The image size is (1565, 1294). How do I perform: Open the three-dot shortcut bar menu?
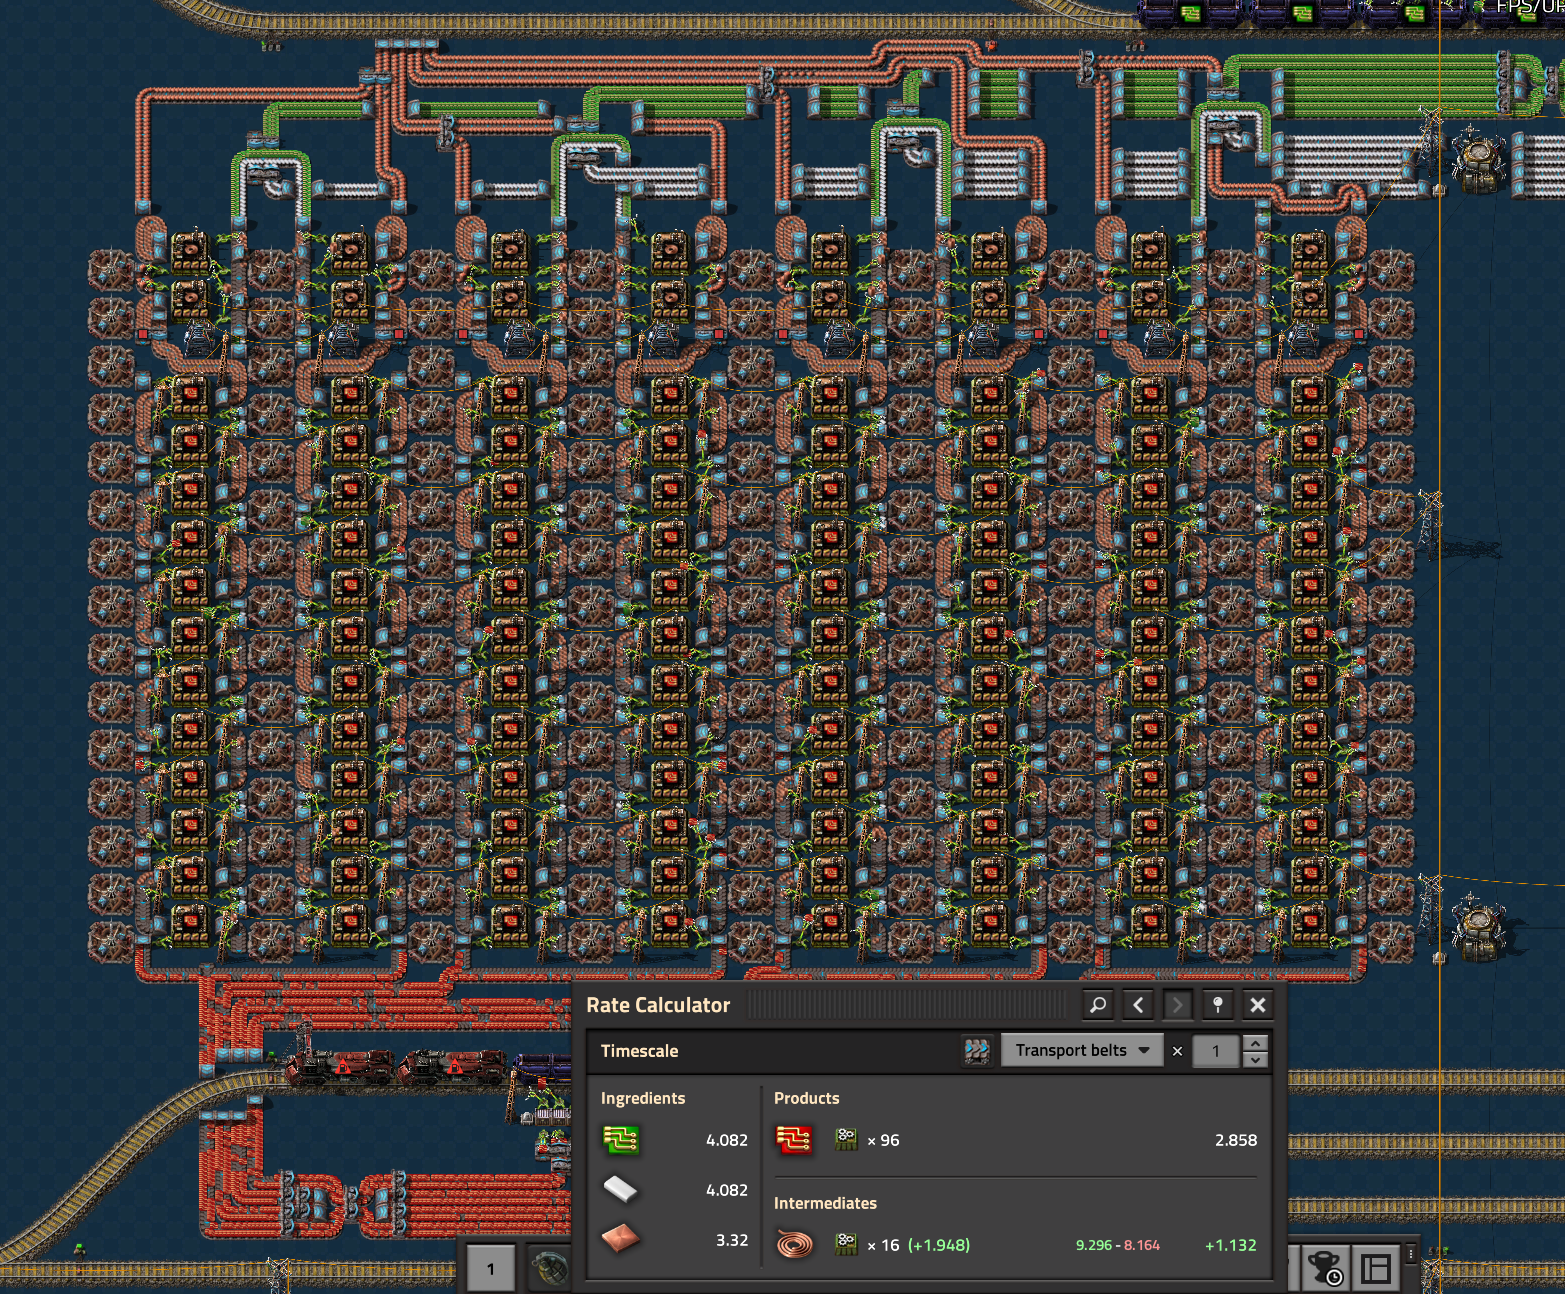(1411, 1254)
